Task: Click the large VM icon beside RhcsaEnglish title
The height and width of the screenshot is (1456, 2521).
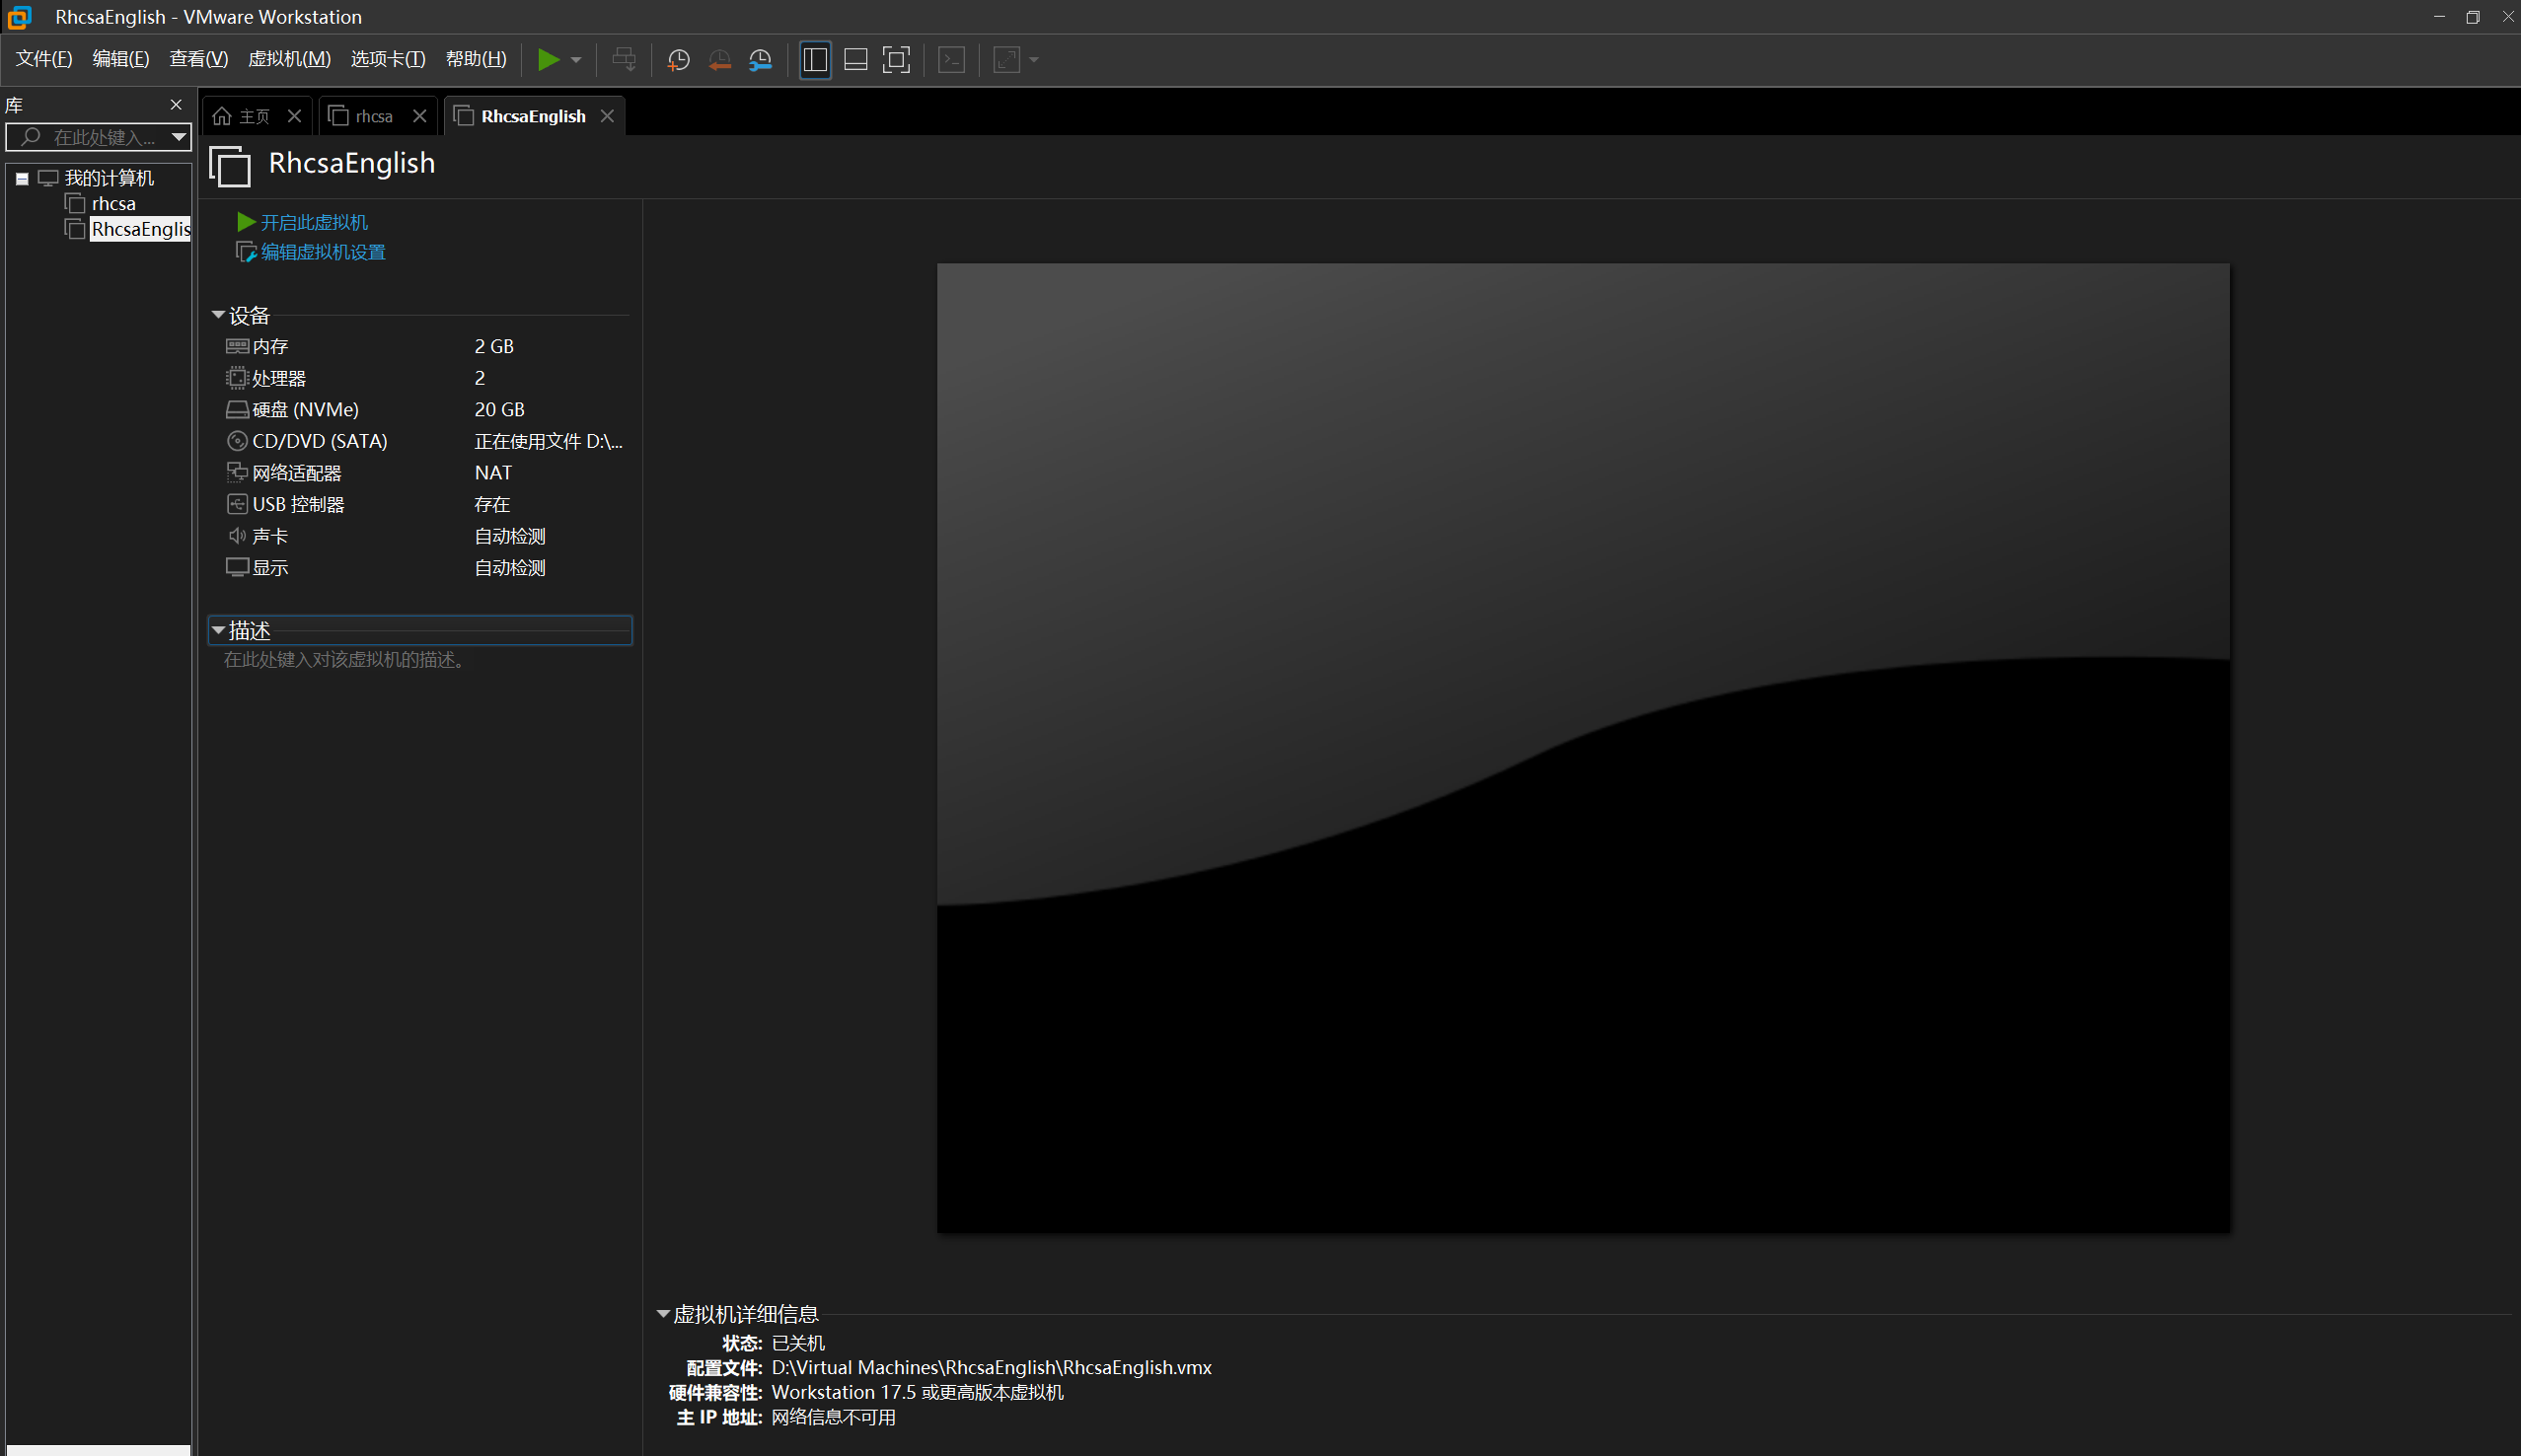Action: coord(230,165)
